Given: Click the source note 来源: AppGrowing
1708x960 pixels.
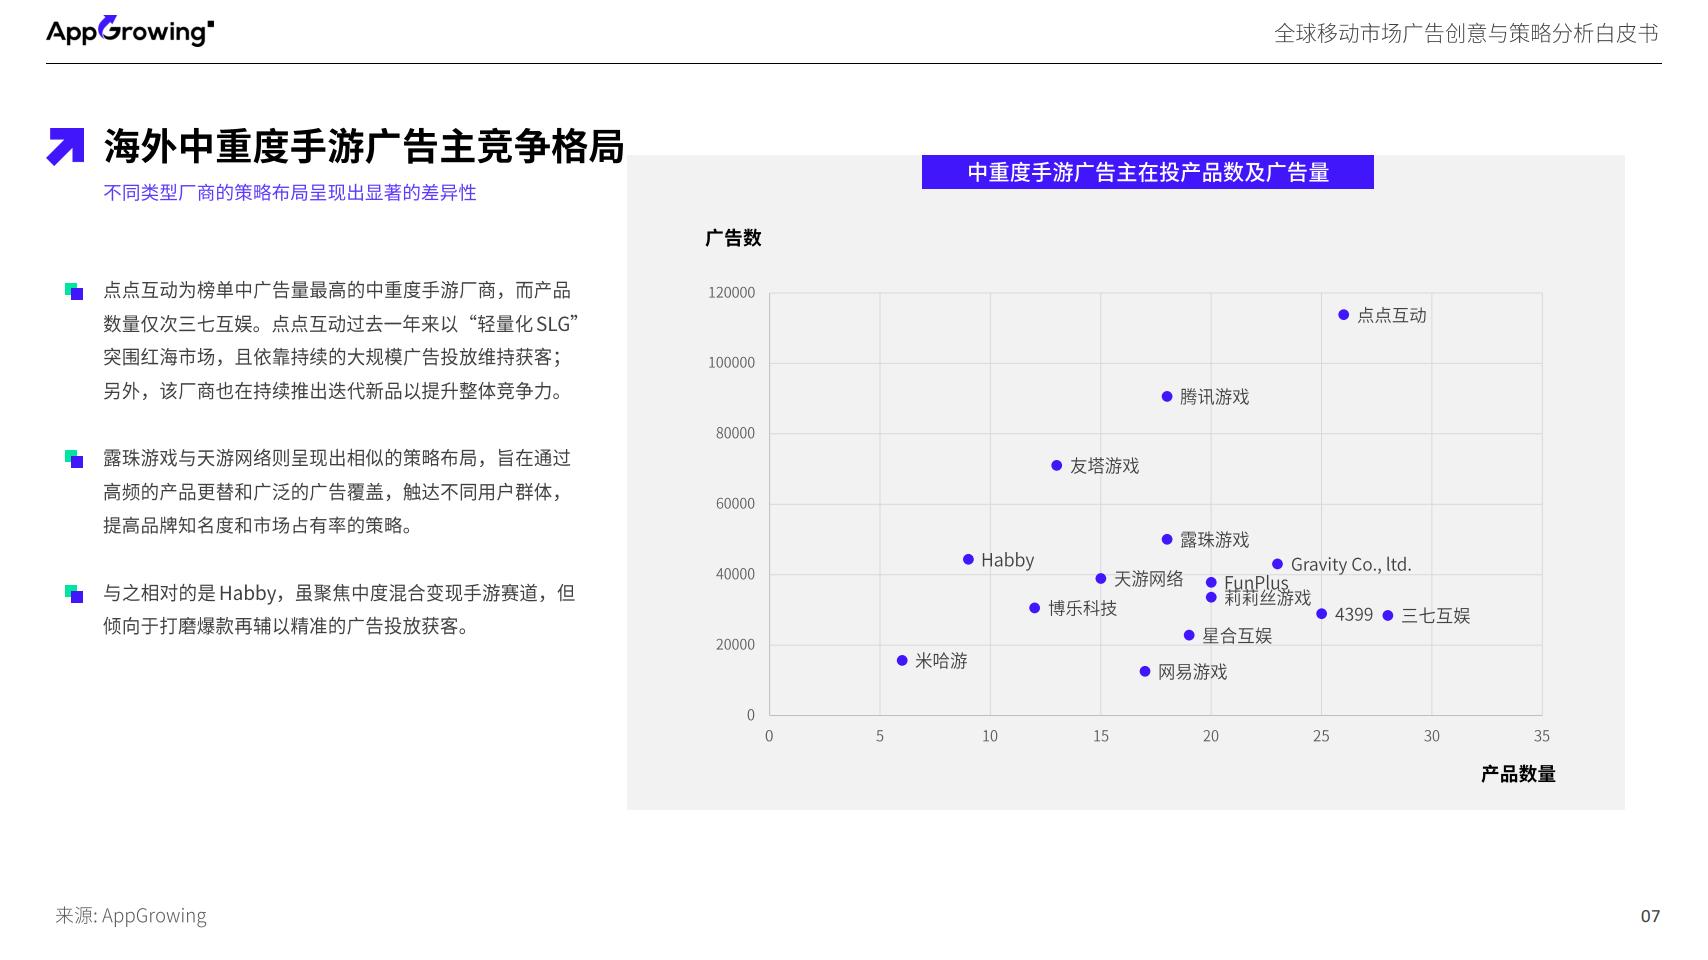Looking at the screenshot, I should [x=131, y=916].
